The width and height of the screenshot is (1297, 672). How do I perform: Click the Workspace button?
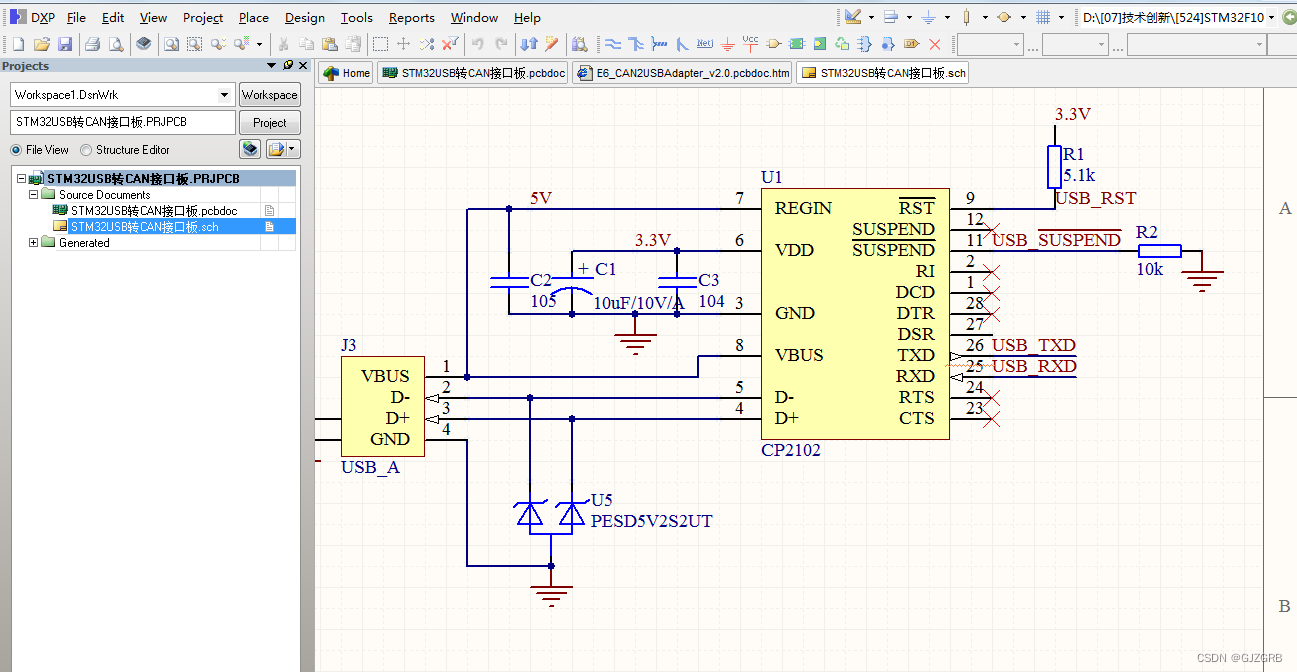tap(269, 94)
